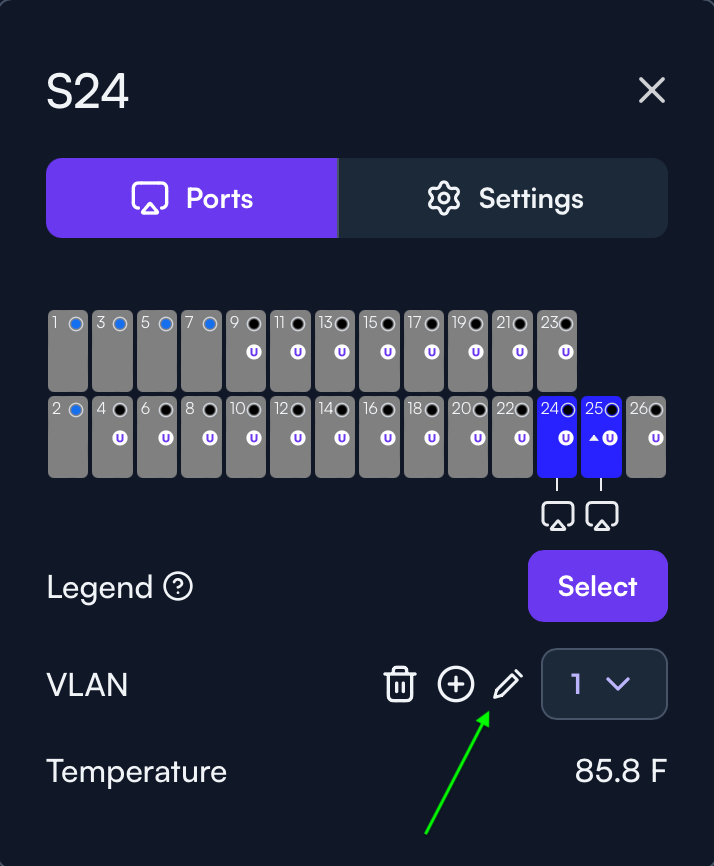The width and height of the screenshot is (714, 866).
Task: Switch to the Ports tab
Action: (x=192, y=198)
